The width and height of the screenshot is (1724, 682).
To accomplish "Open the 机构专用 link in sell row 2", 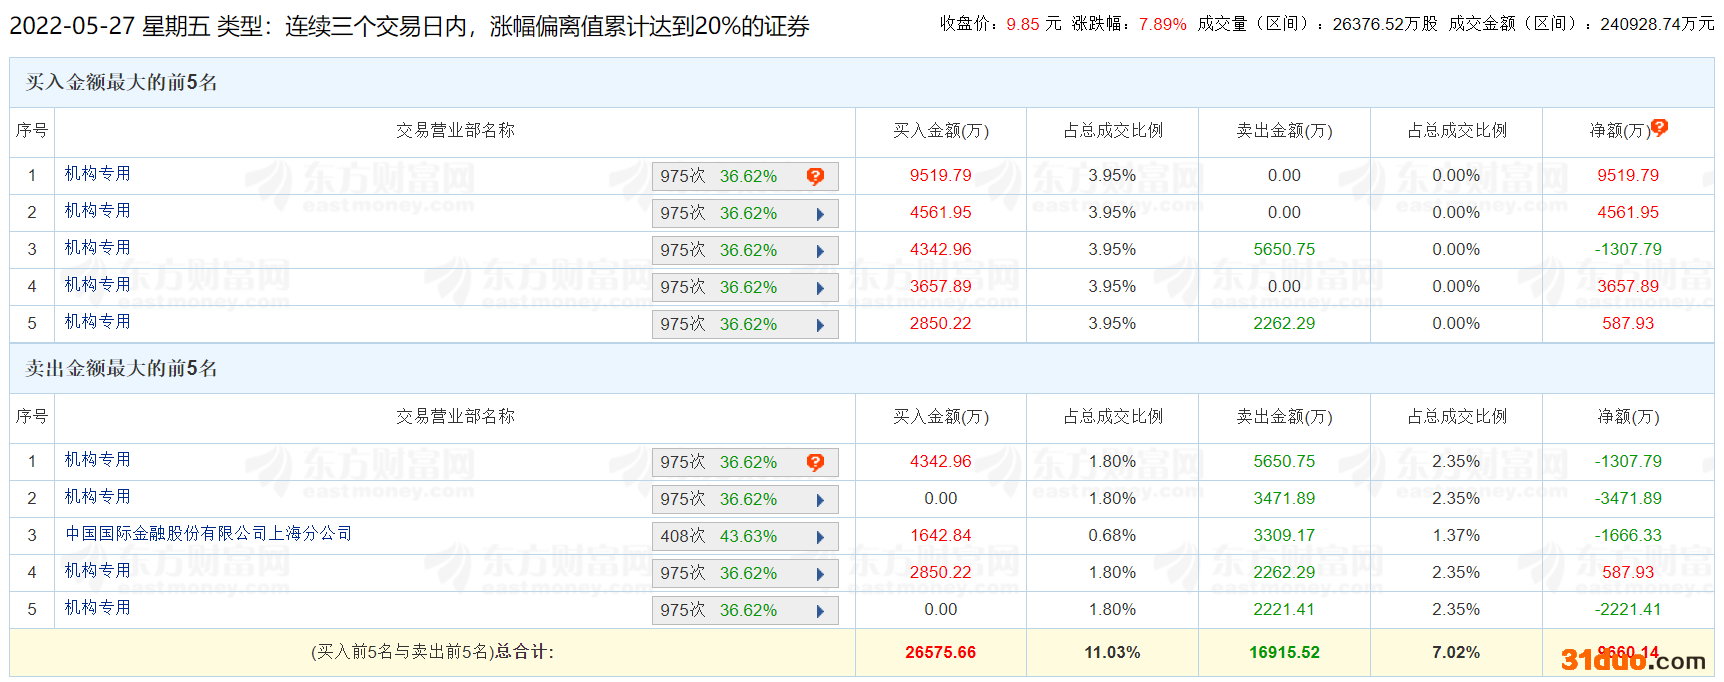I will coord(97,497).
